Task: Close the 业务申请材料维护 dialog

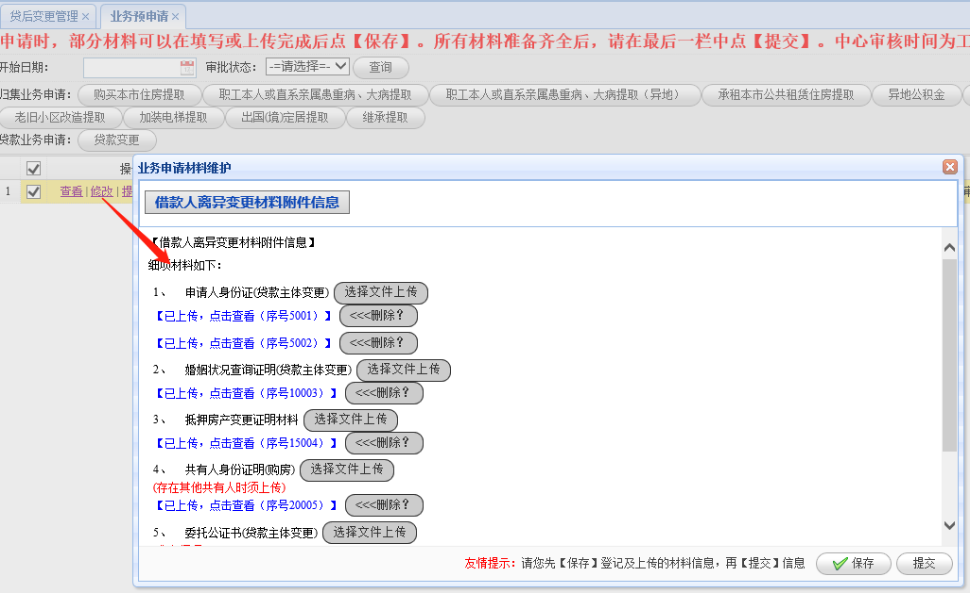Action: [x=949, y=168]
